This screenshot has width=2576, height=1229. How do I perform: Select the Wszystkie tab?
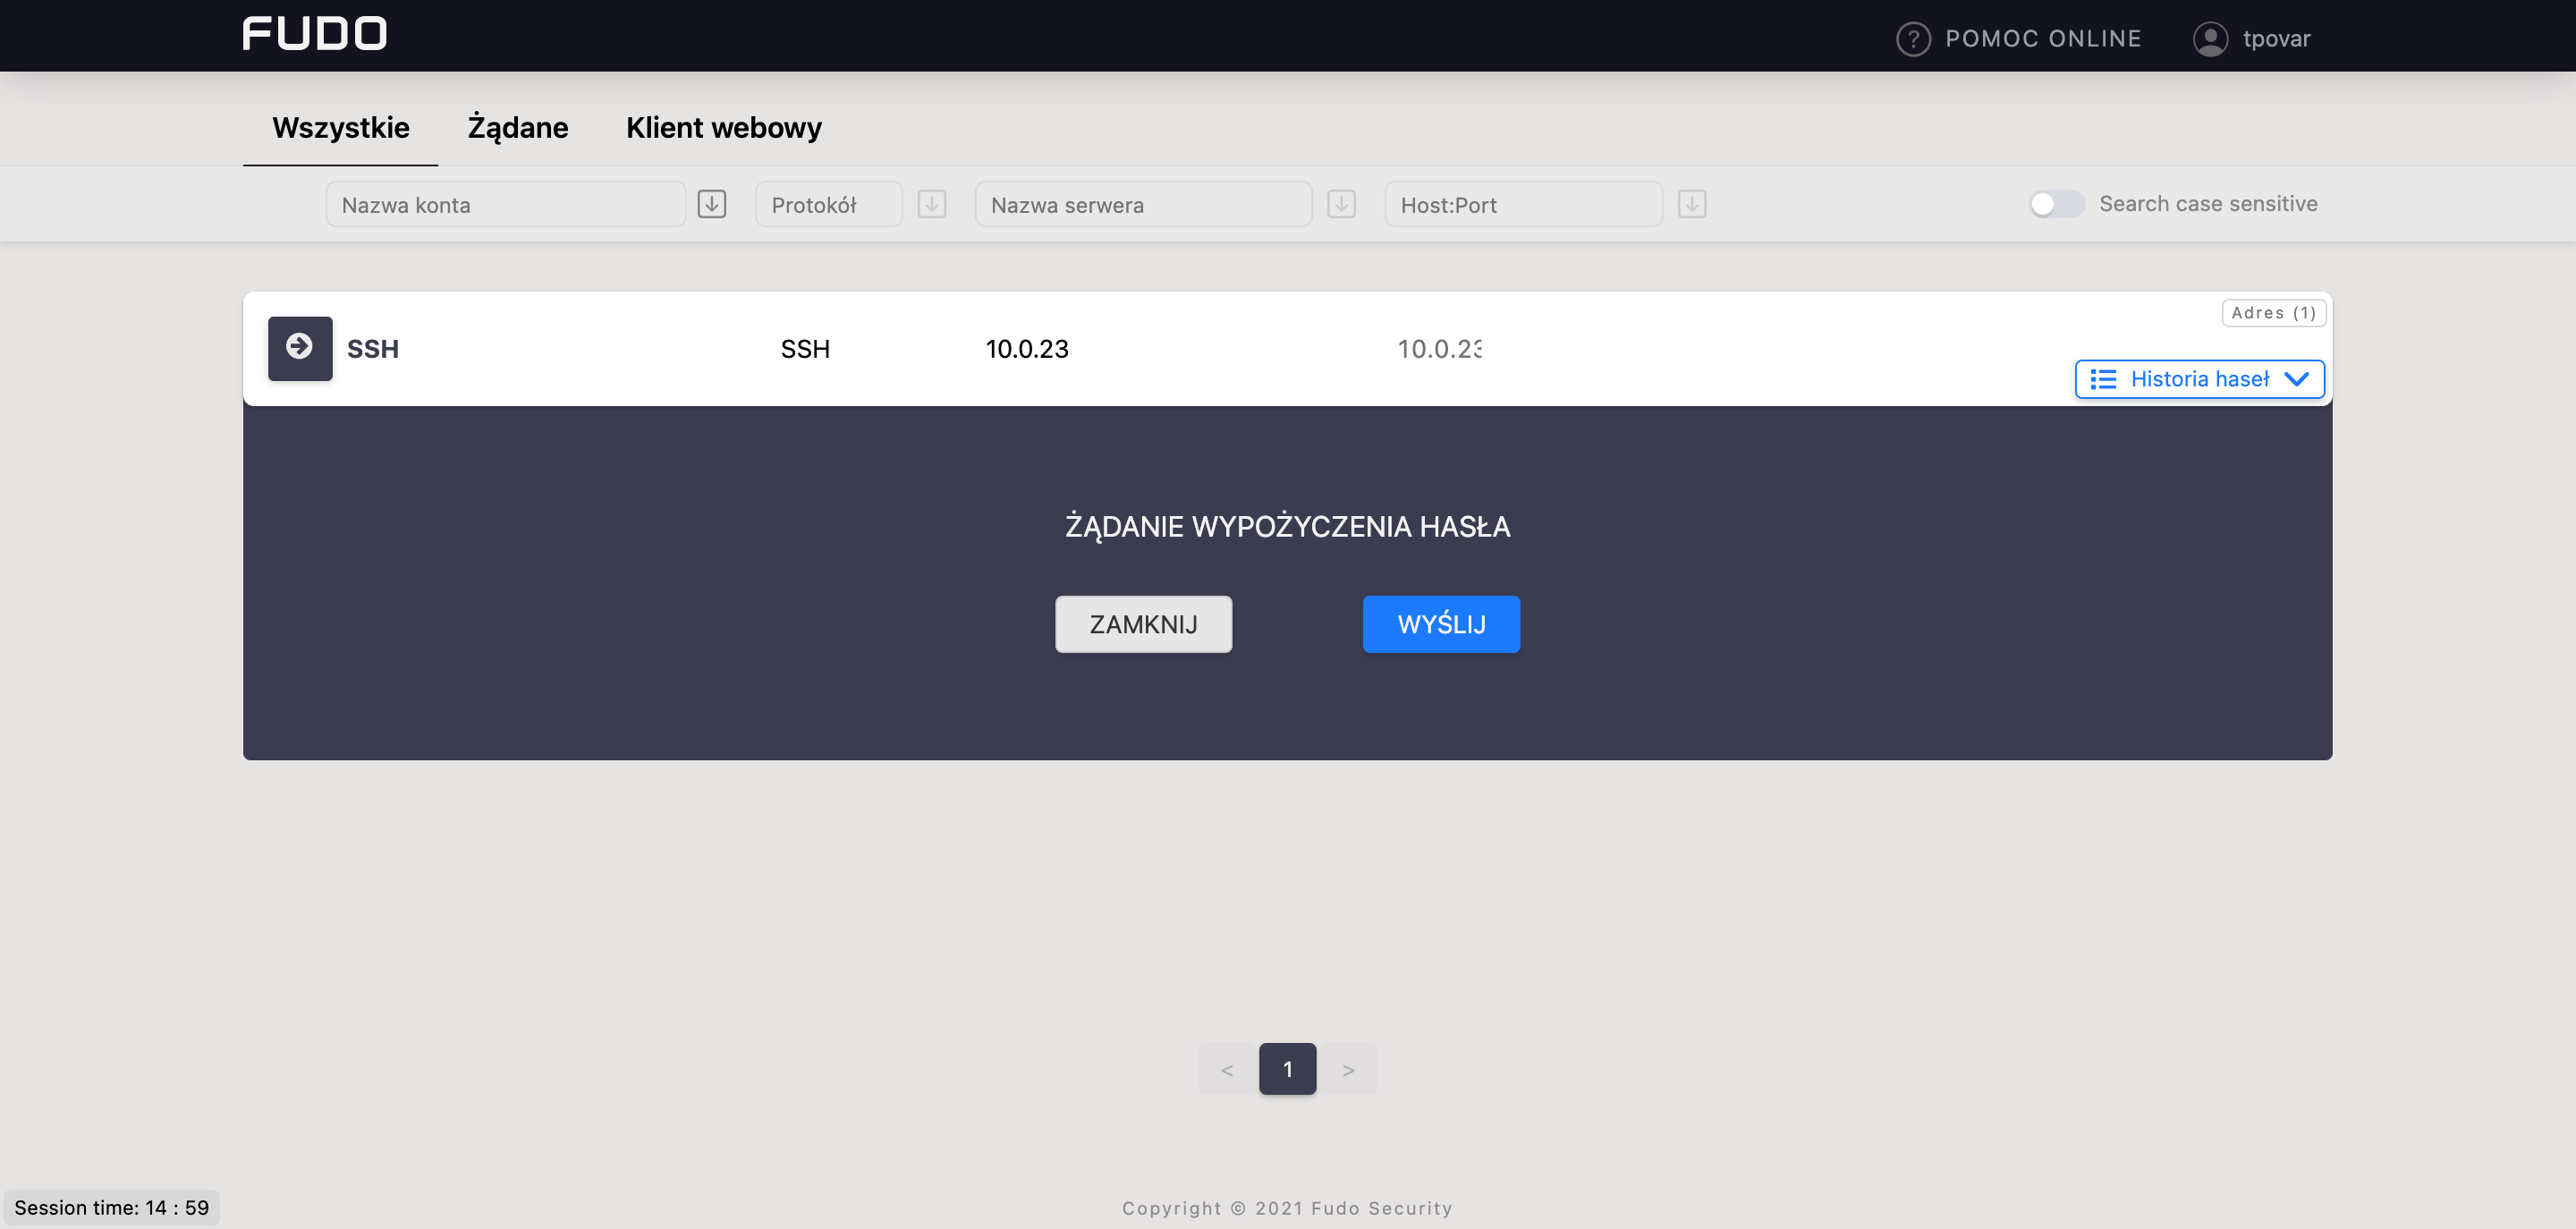[340, 128]
